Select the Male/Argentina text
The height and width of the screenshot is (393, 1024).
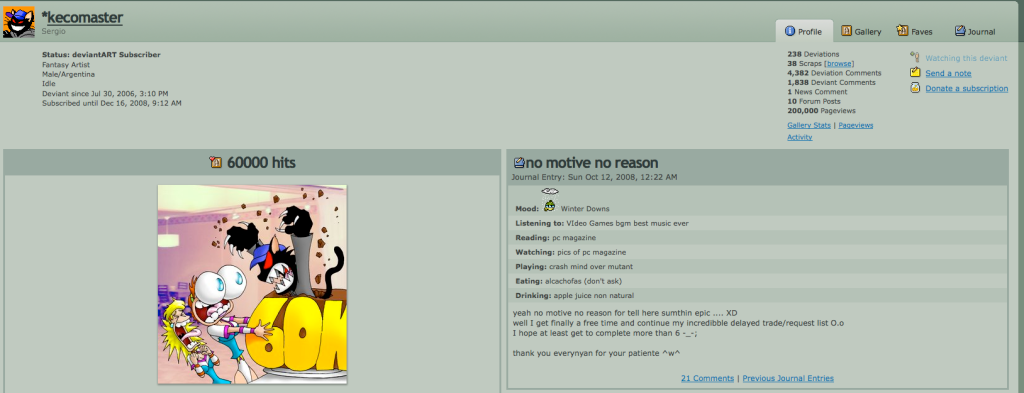[x=69, y=74]
